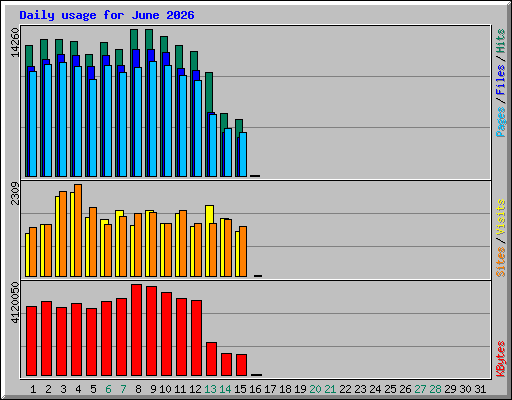Click day label 12 on the axis
This screenshot has height=400, width=512.
pyautogui.click(x=195, y=389)
